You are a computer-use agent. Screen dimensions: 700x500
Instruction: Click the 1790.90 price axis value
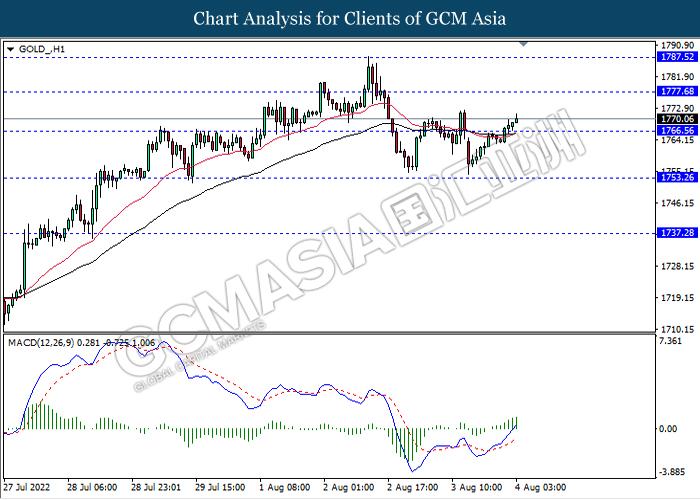point(677,46)
